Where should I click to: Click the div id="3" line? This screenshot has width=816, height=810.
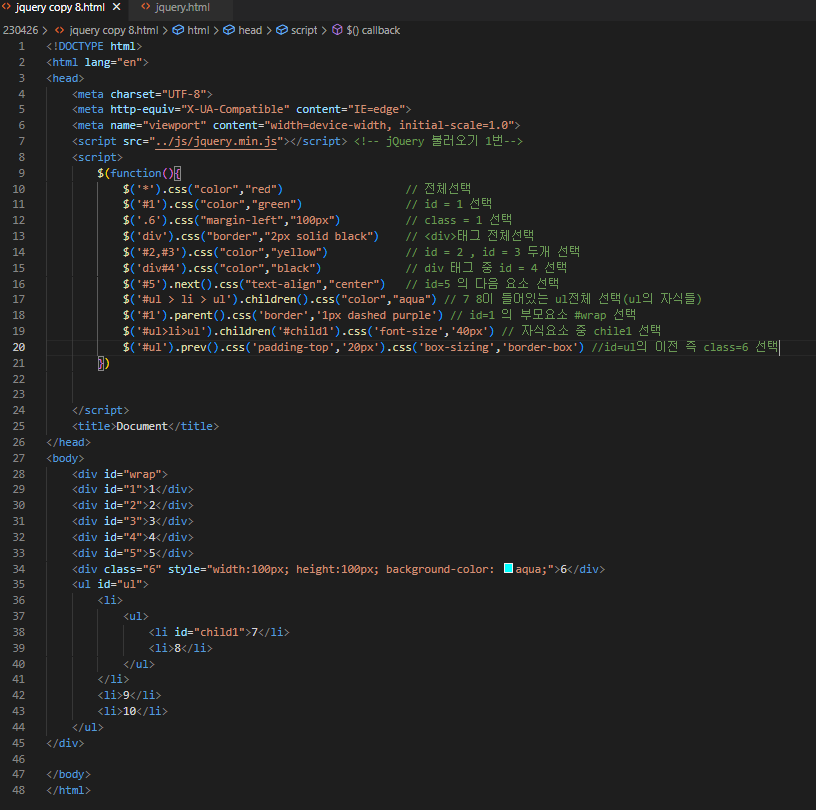(133, 521)
